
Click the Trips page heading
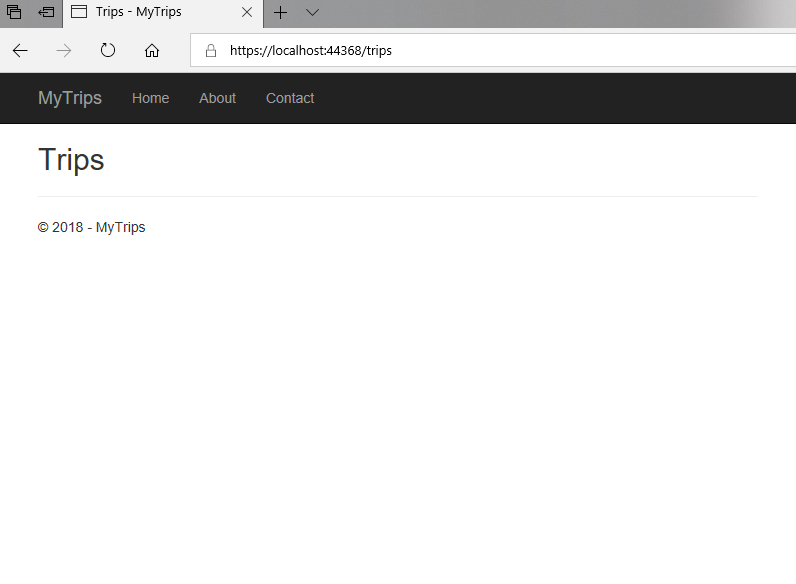(x=71, y=160)
